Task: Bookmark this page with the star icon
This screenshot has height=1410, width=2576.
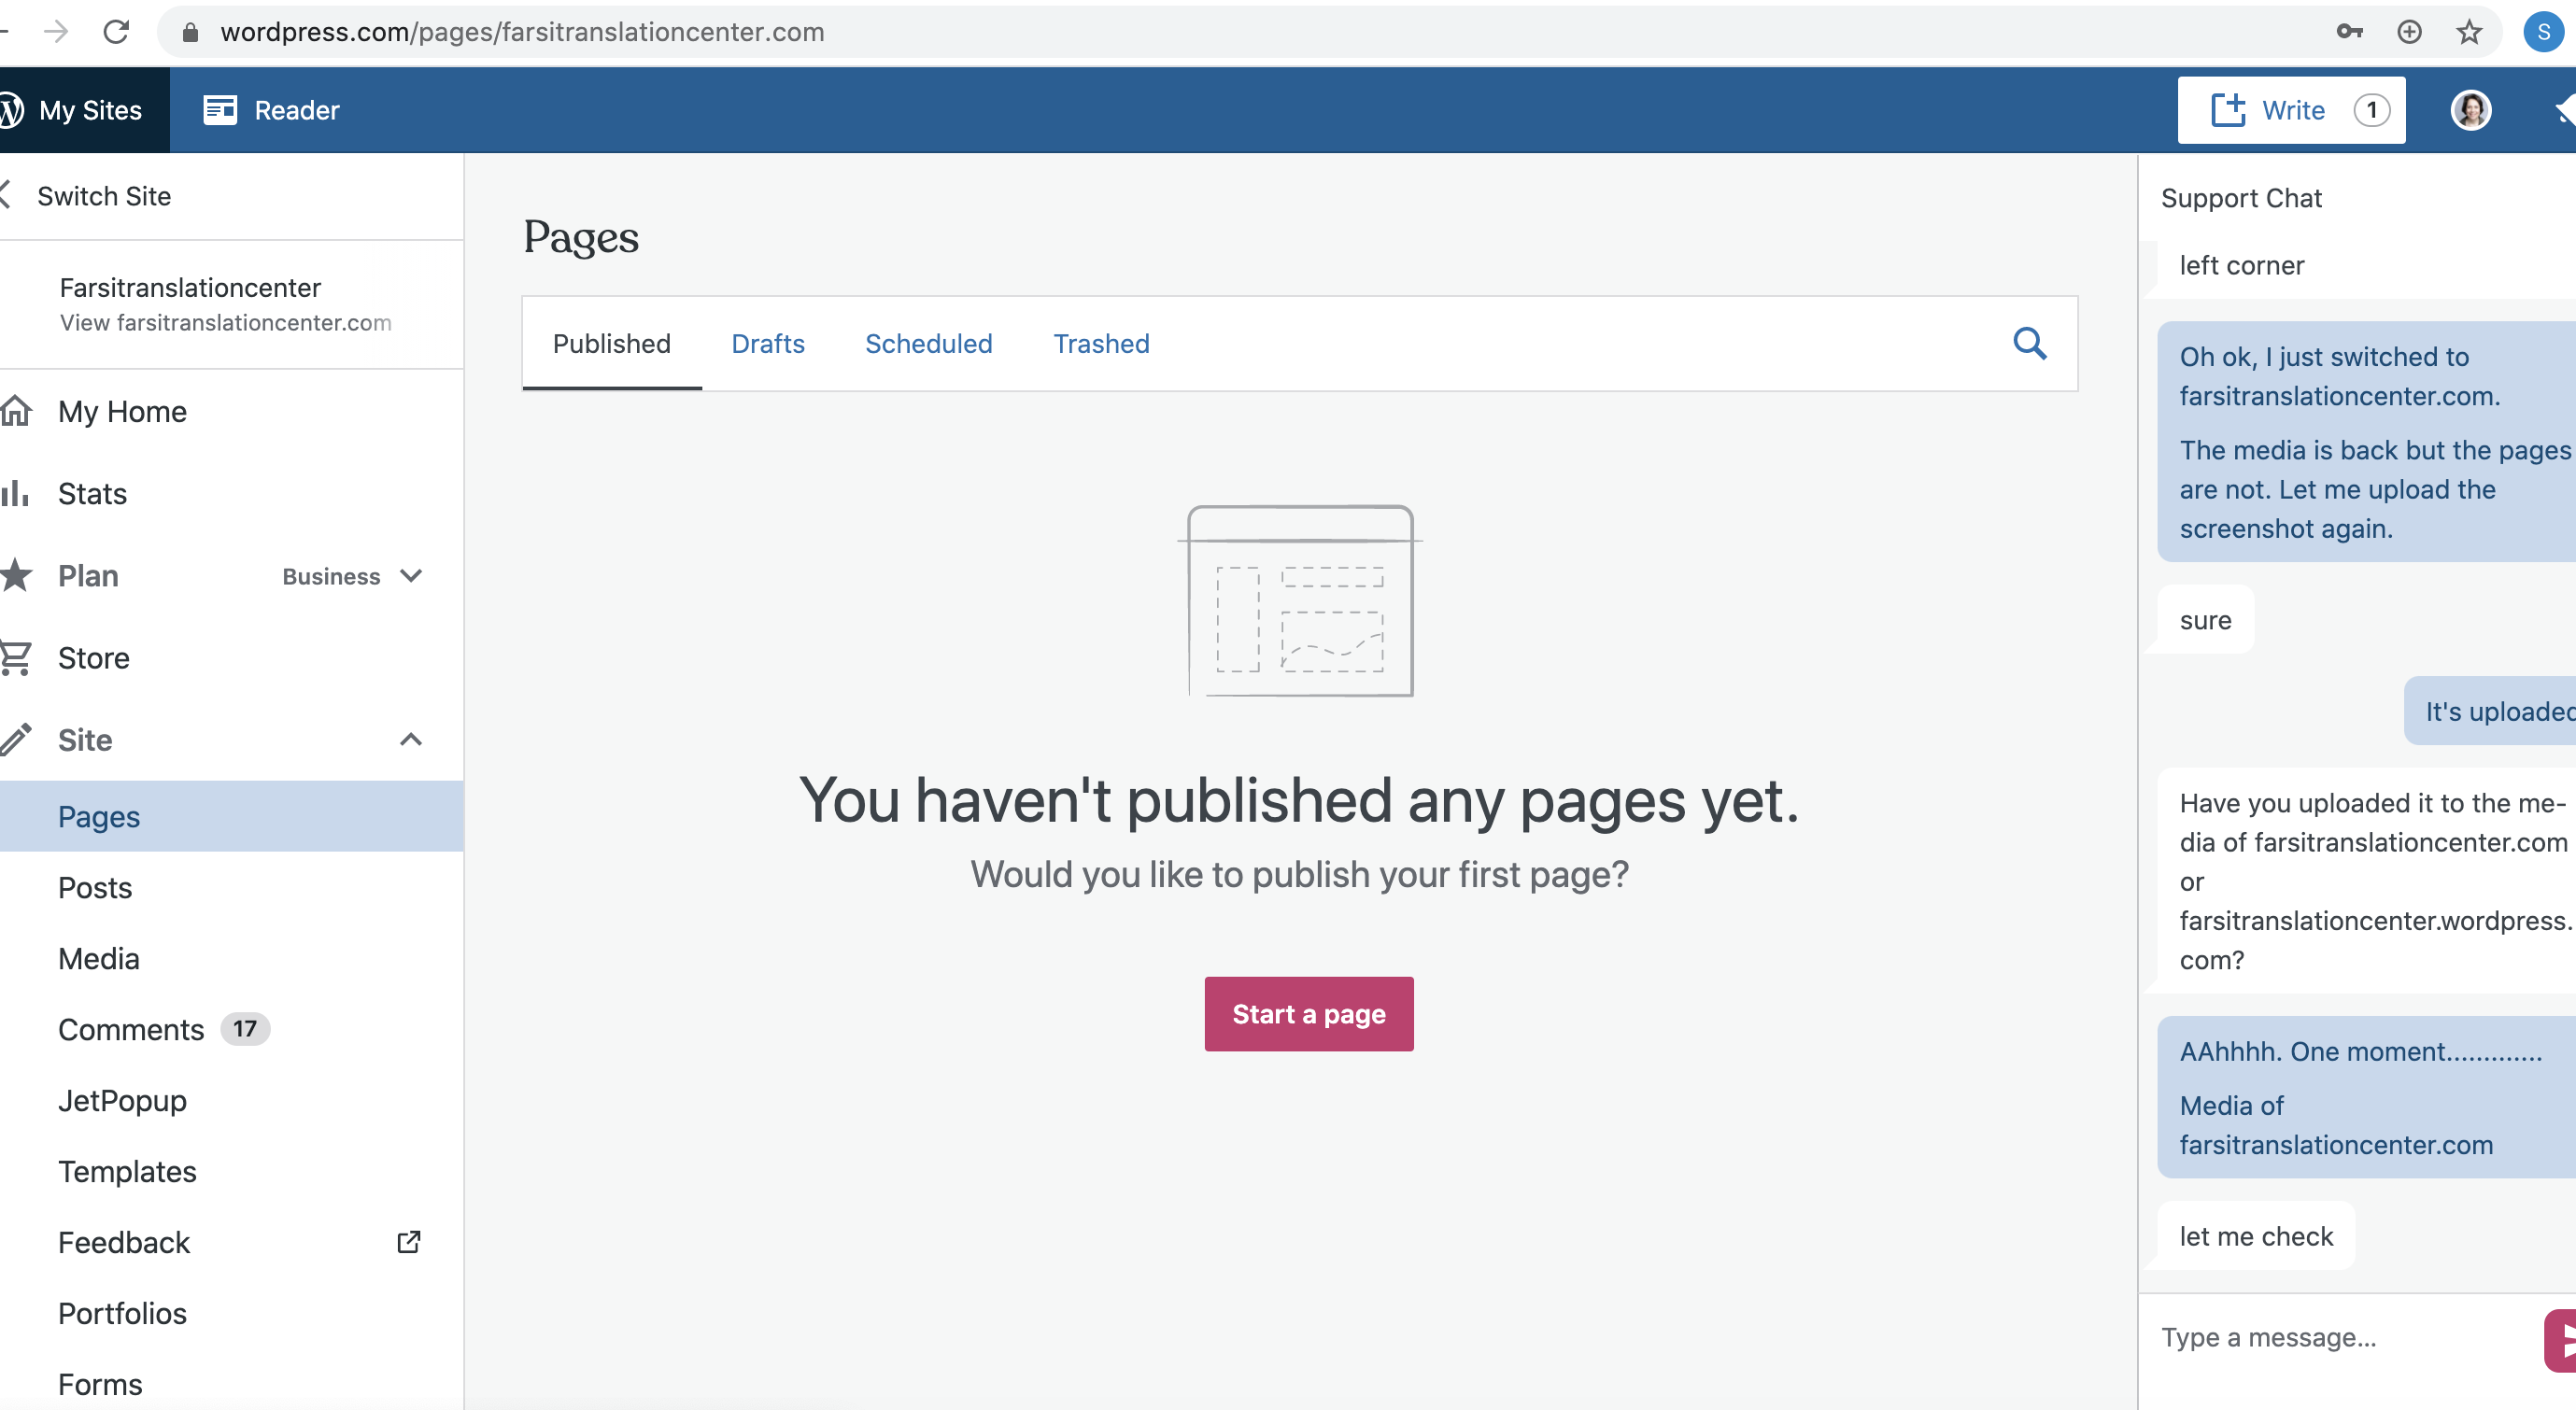Action: point(2469,32)
